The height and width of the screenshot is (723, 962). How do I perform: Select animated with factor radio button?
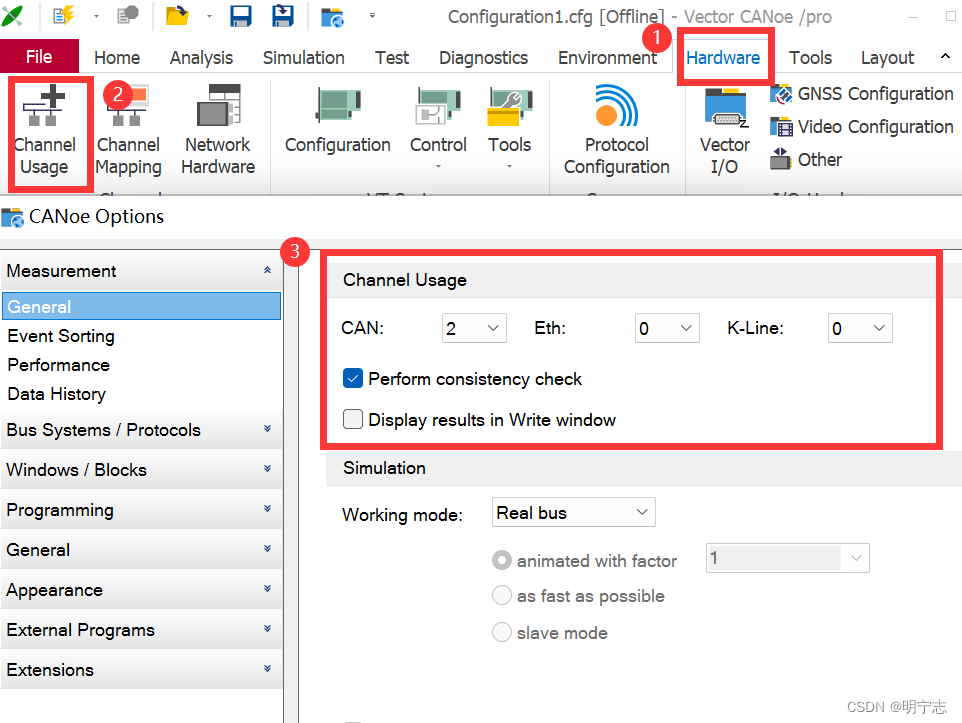[x=502, y=560]
